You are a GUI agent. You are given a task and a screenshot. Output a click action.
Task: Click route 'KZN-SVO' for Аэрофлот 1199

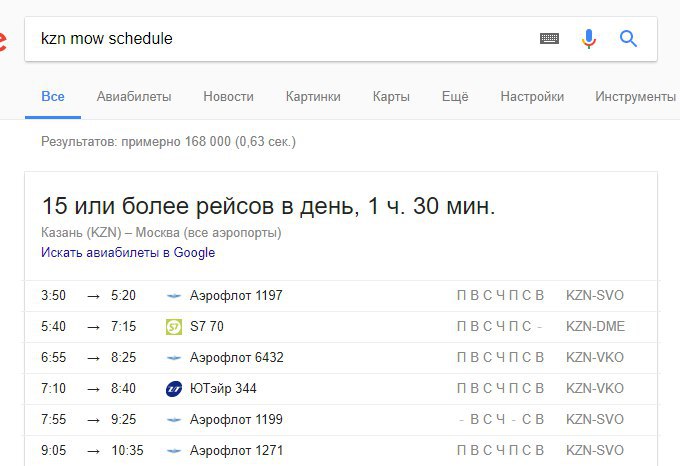point(595,420)
